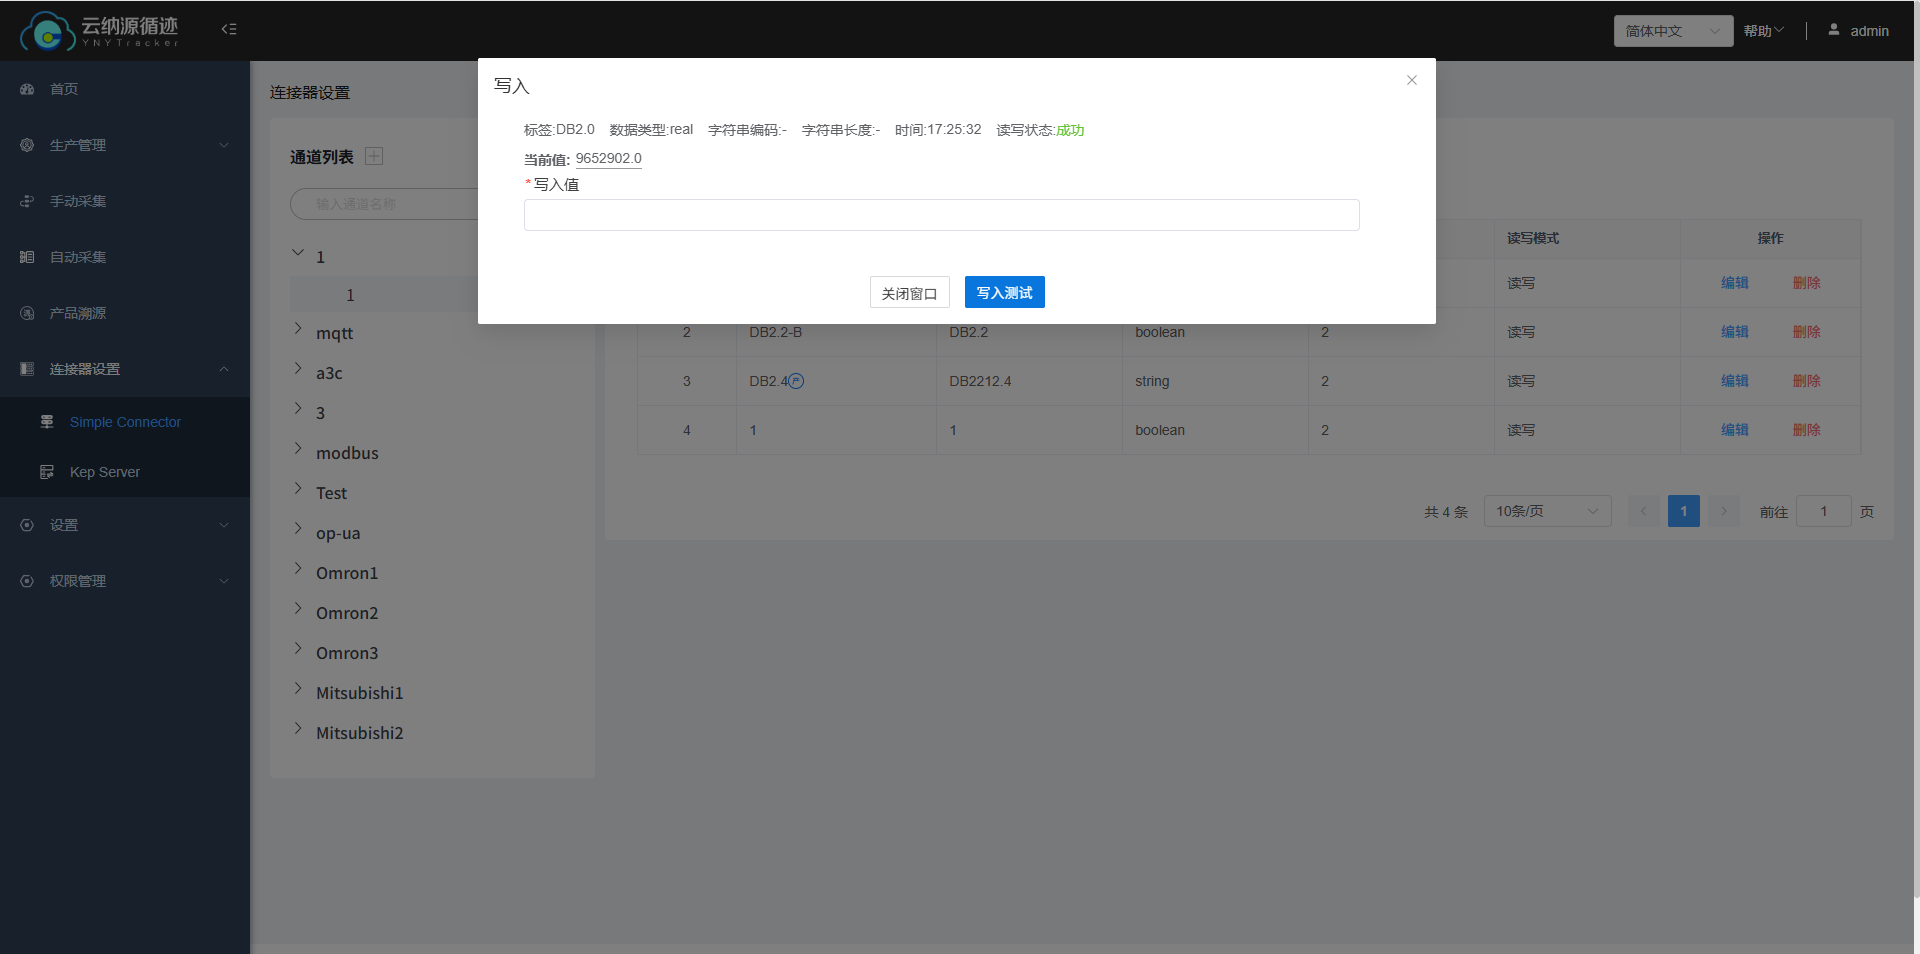Click the admin user icon
This screenshot has height=954, width=1920.
1833,30
